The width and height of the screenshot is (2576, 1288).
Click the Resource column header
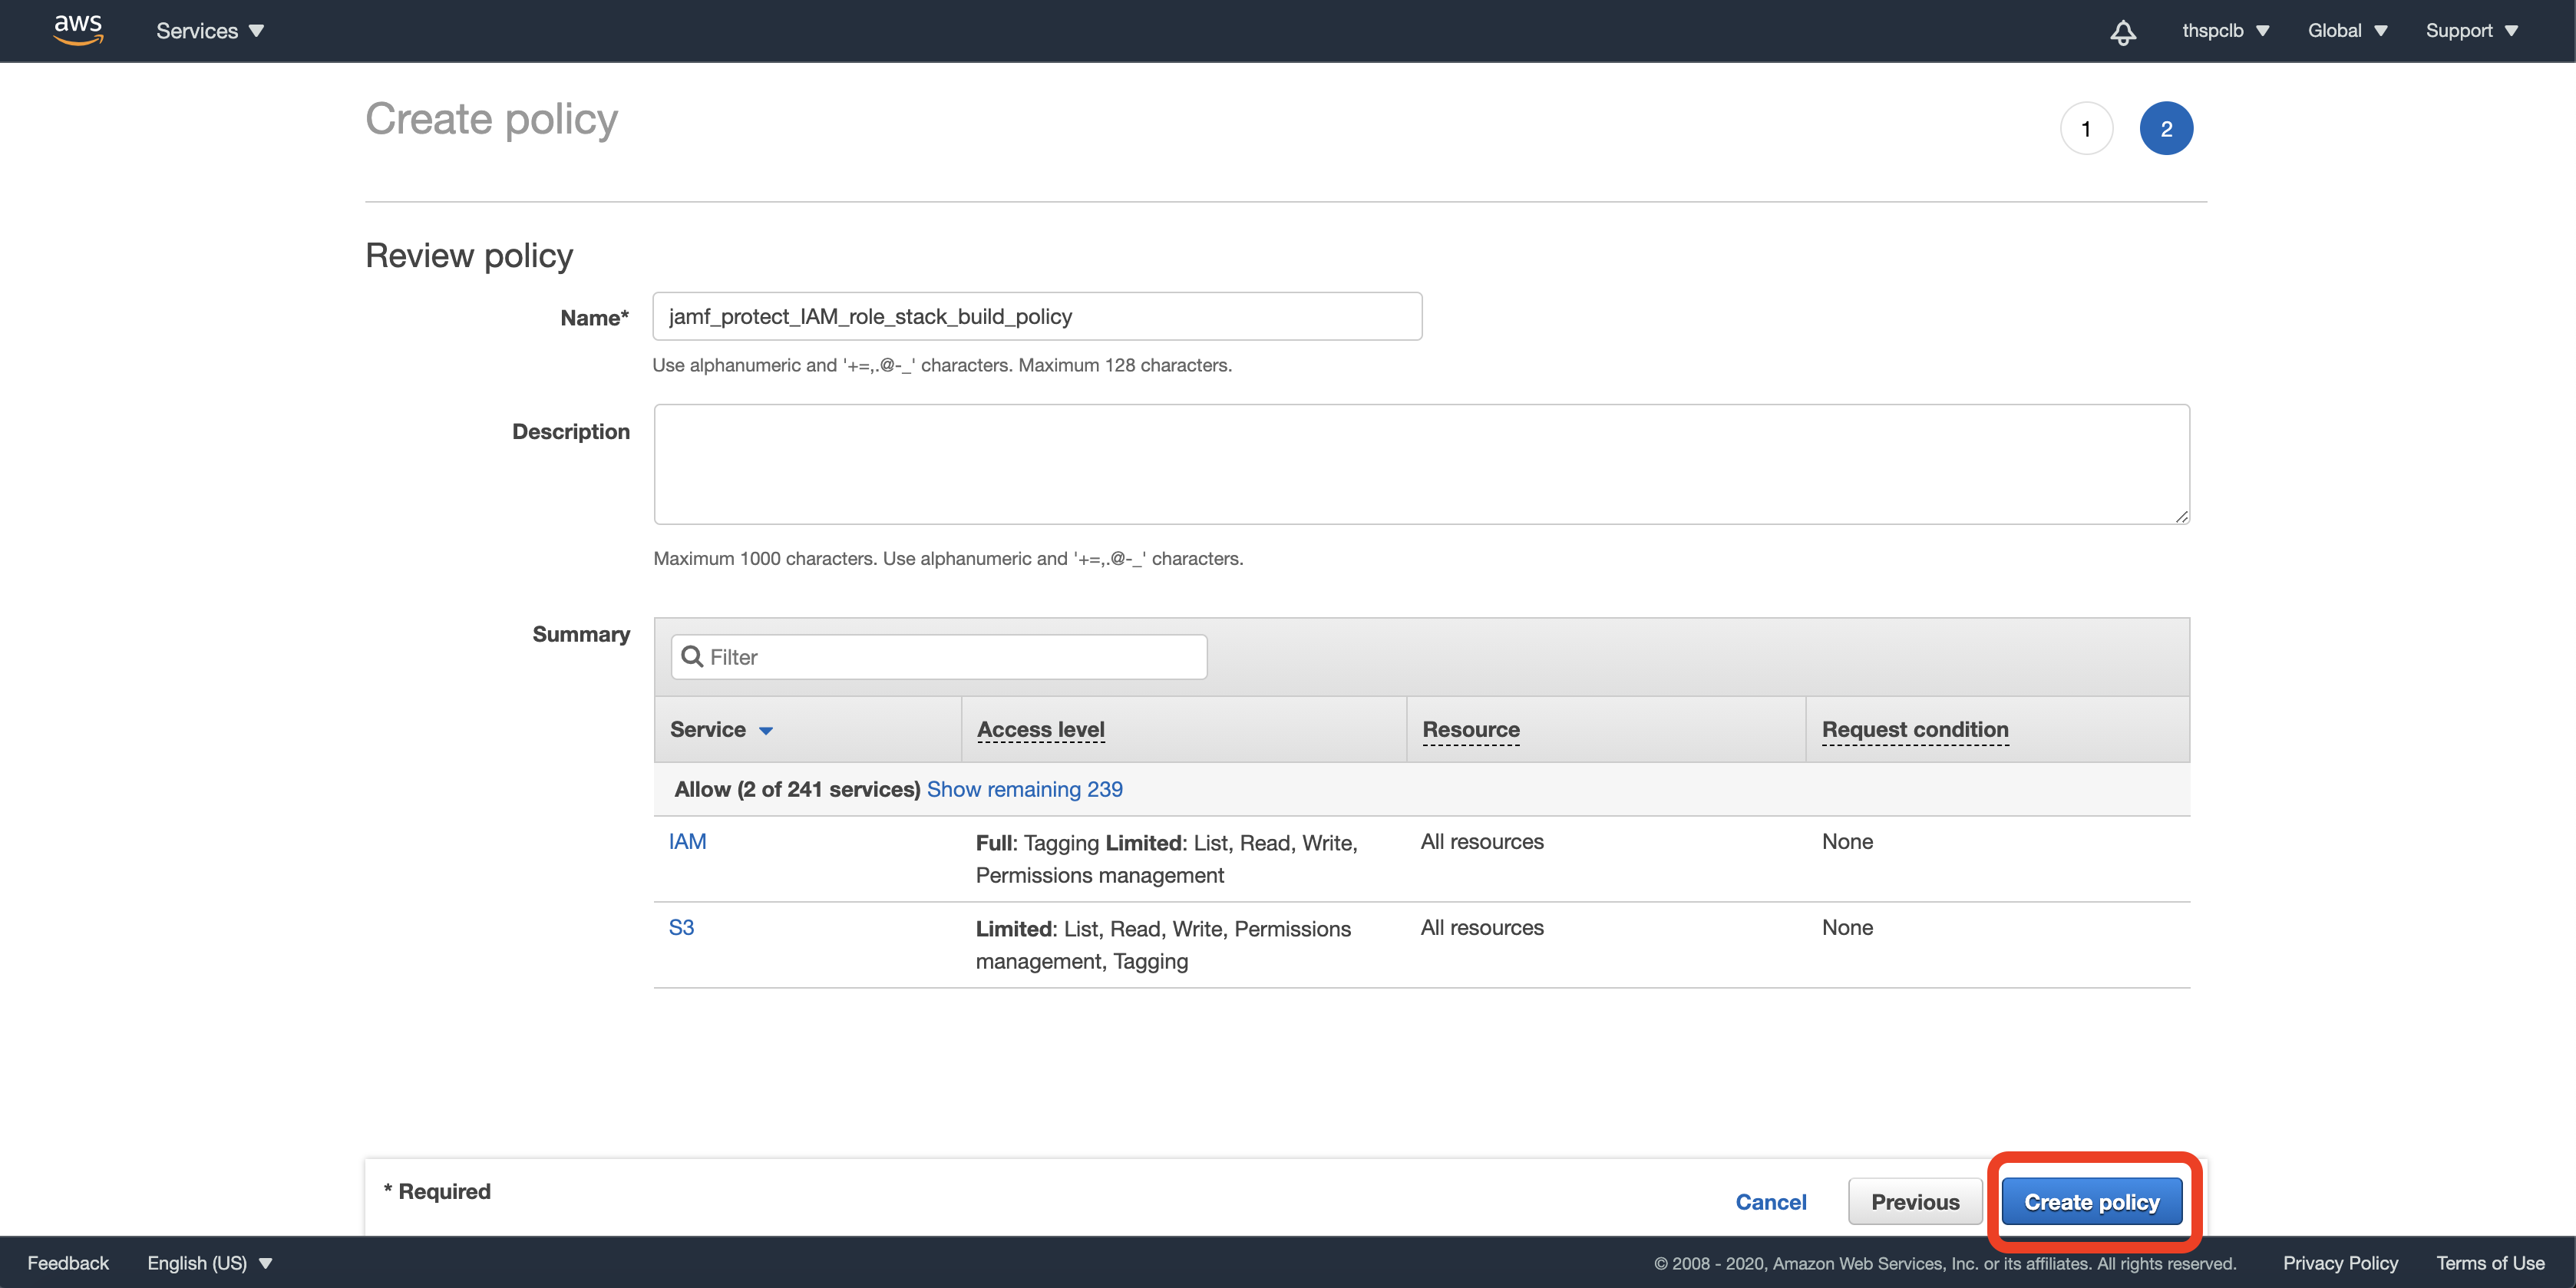point(1470,730)
